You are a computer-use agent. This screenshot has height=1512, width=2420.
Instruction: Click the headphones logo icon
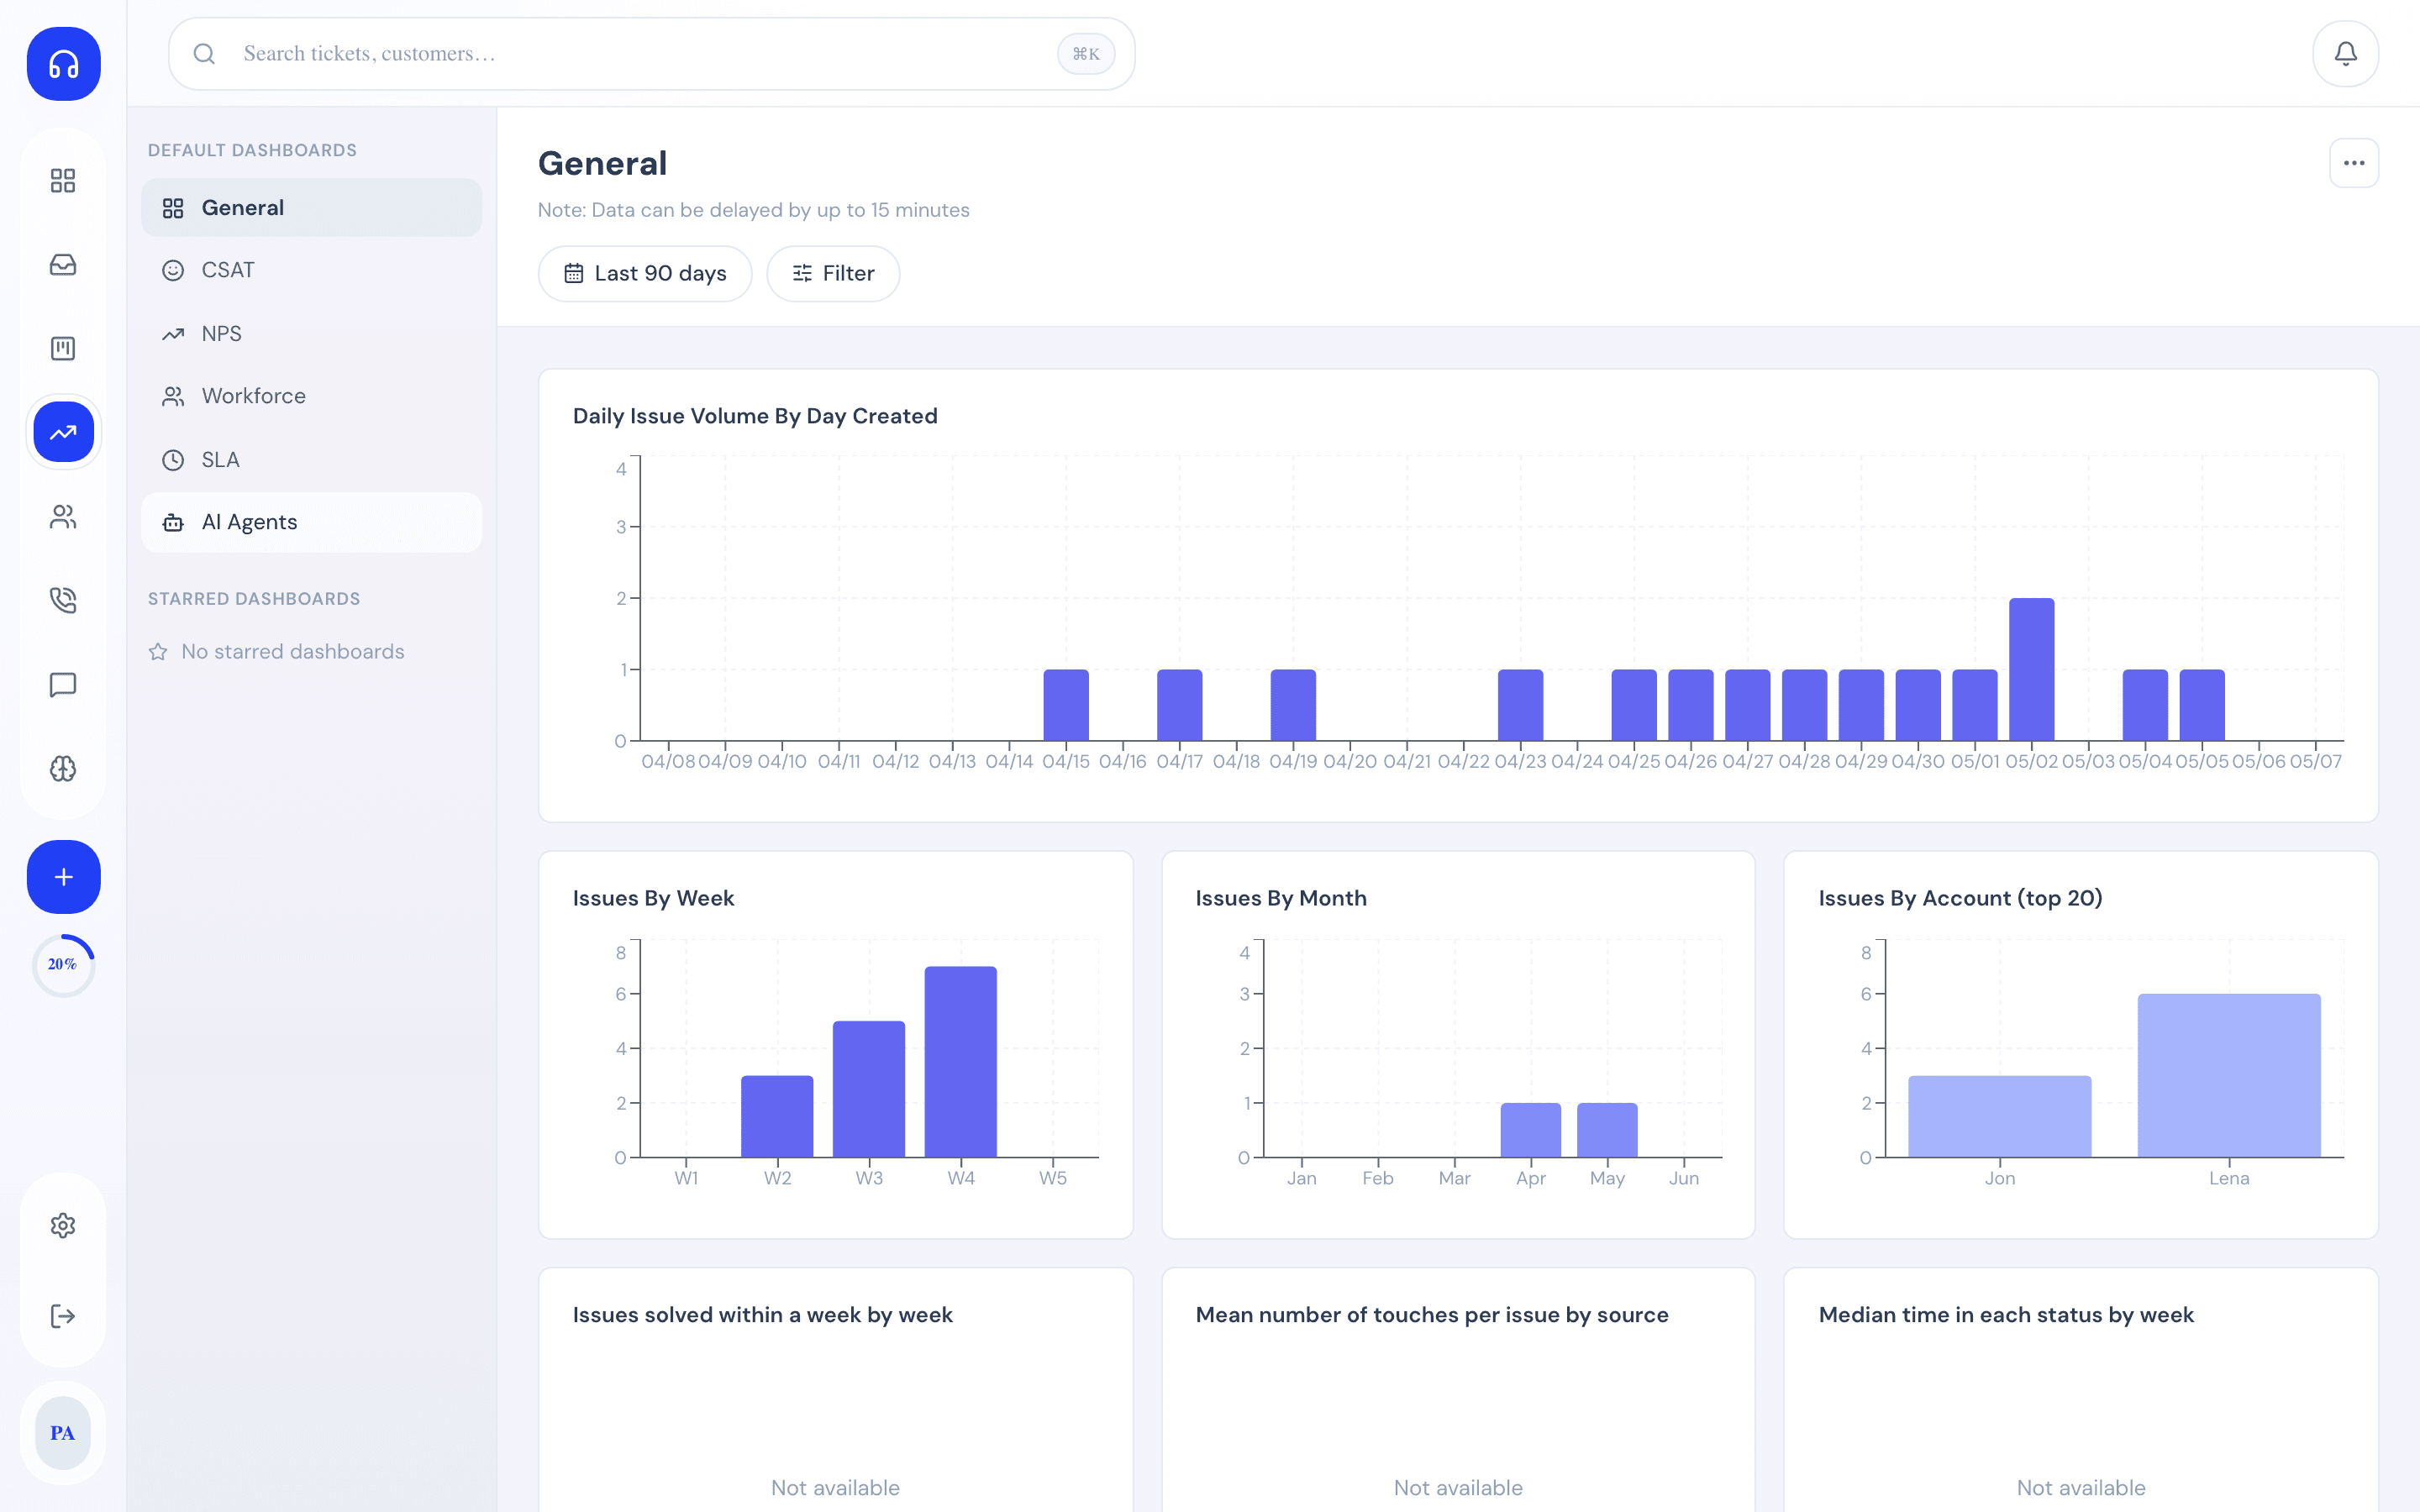coord(63,64)
